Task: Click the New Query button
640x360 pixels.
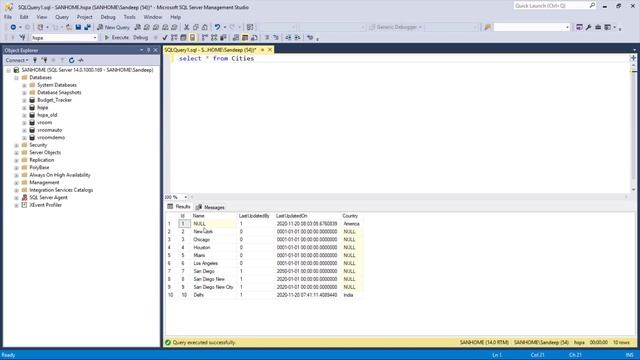Action: (x=113, y=27)
